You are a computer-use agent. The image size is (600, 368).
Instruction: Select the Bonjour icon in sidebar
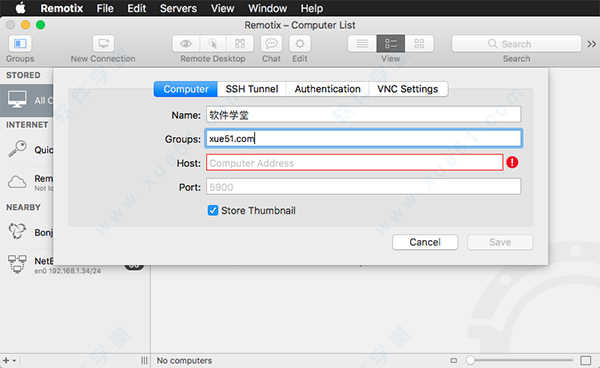click(17, 231)
